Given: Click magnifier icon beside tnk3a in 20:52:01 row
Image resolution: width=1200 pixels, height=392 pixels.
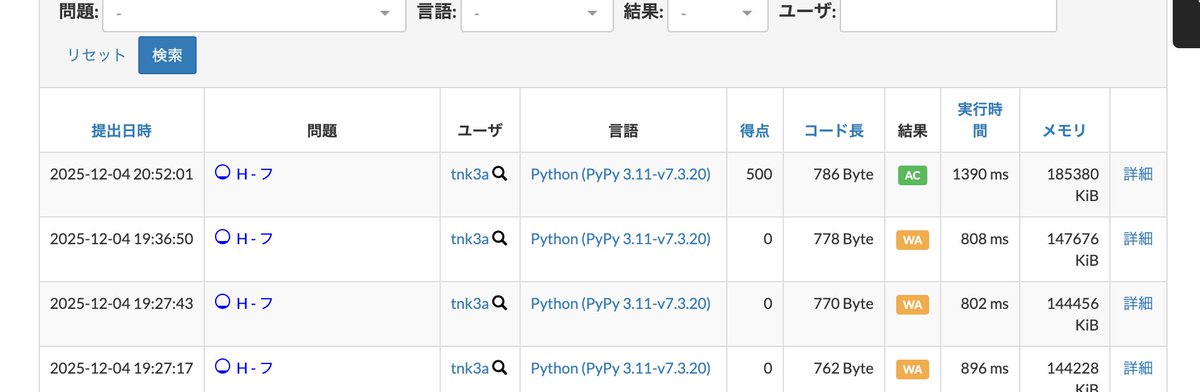Looking at the screenshot, I should tap(500, 174).
